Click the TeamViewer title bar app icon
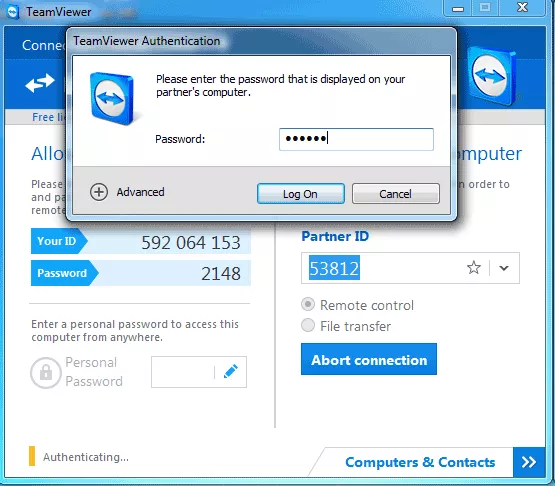 point(13,12)
